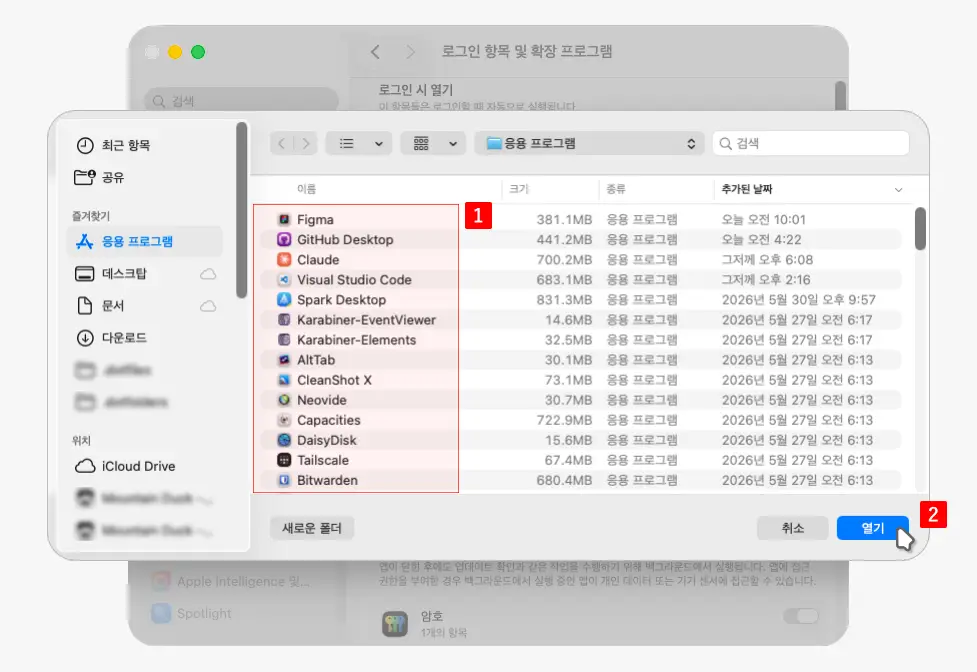Click the green zoom button of settings window
The image size is (977, 672).
click(x=198, y=52)
